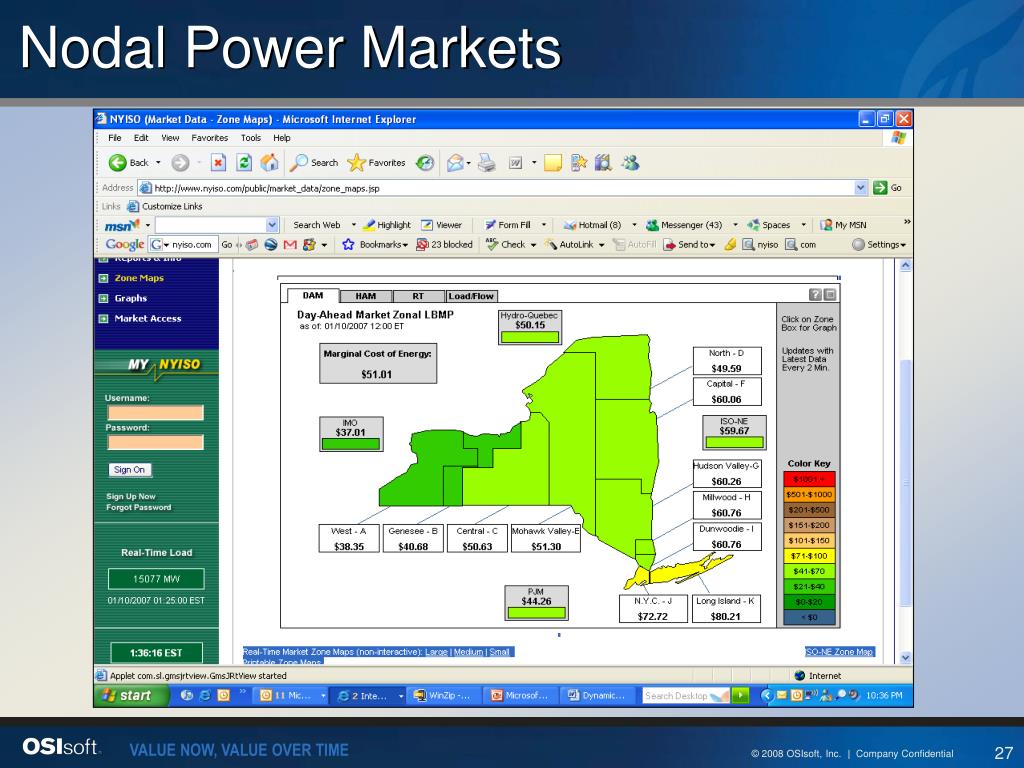1024x768 pixels.
Task: Click the Sign On button
Action: pyautogui.click(x=129, y=470)
